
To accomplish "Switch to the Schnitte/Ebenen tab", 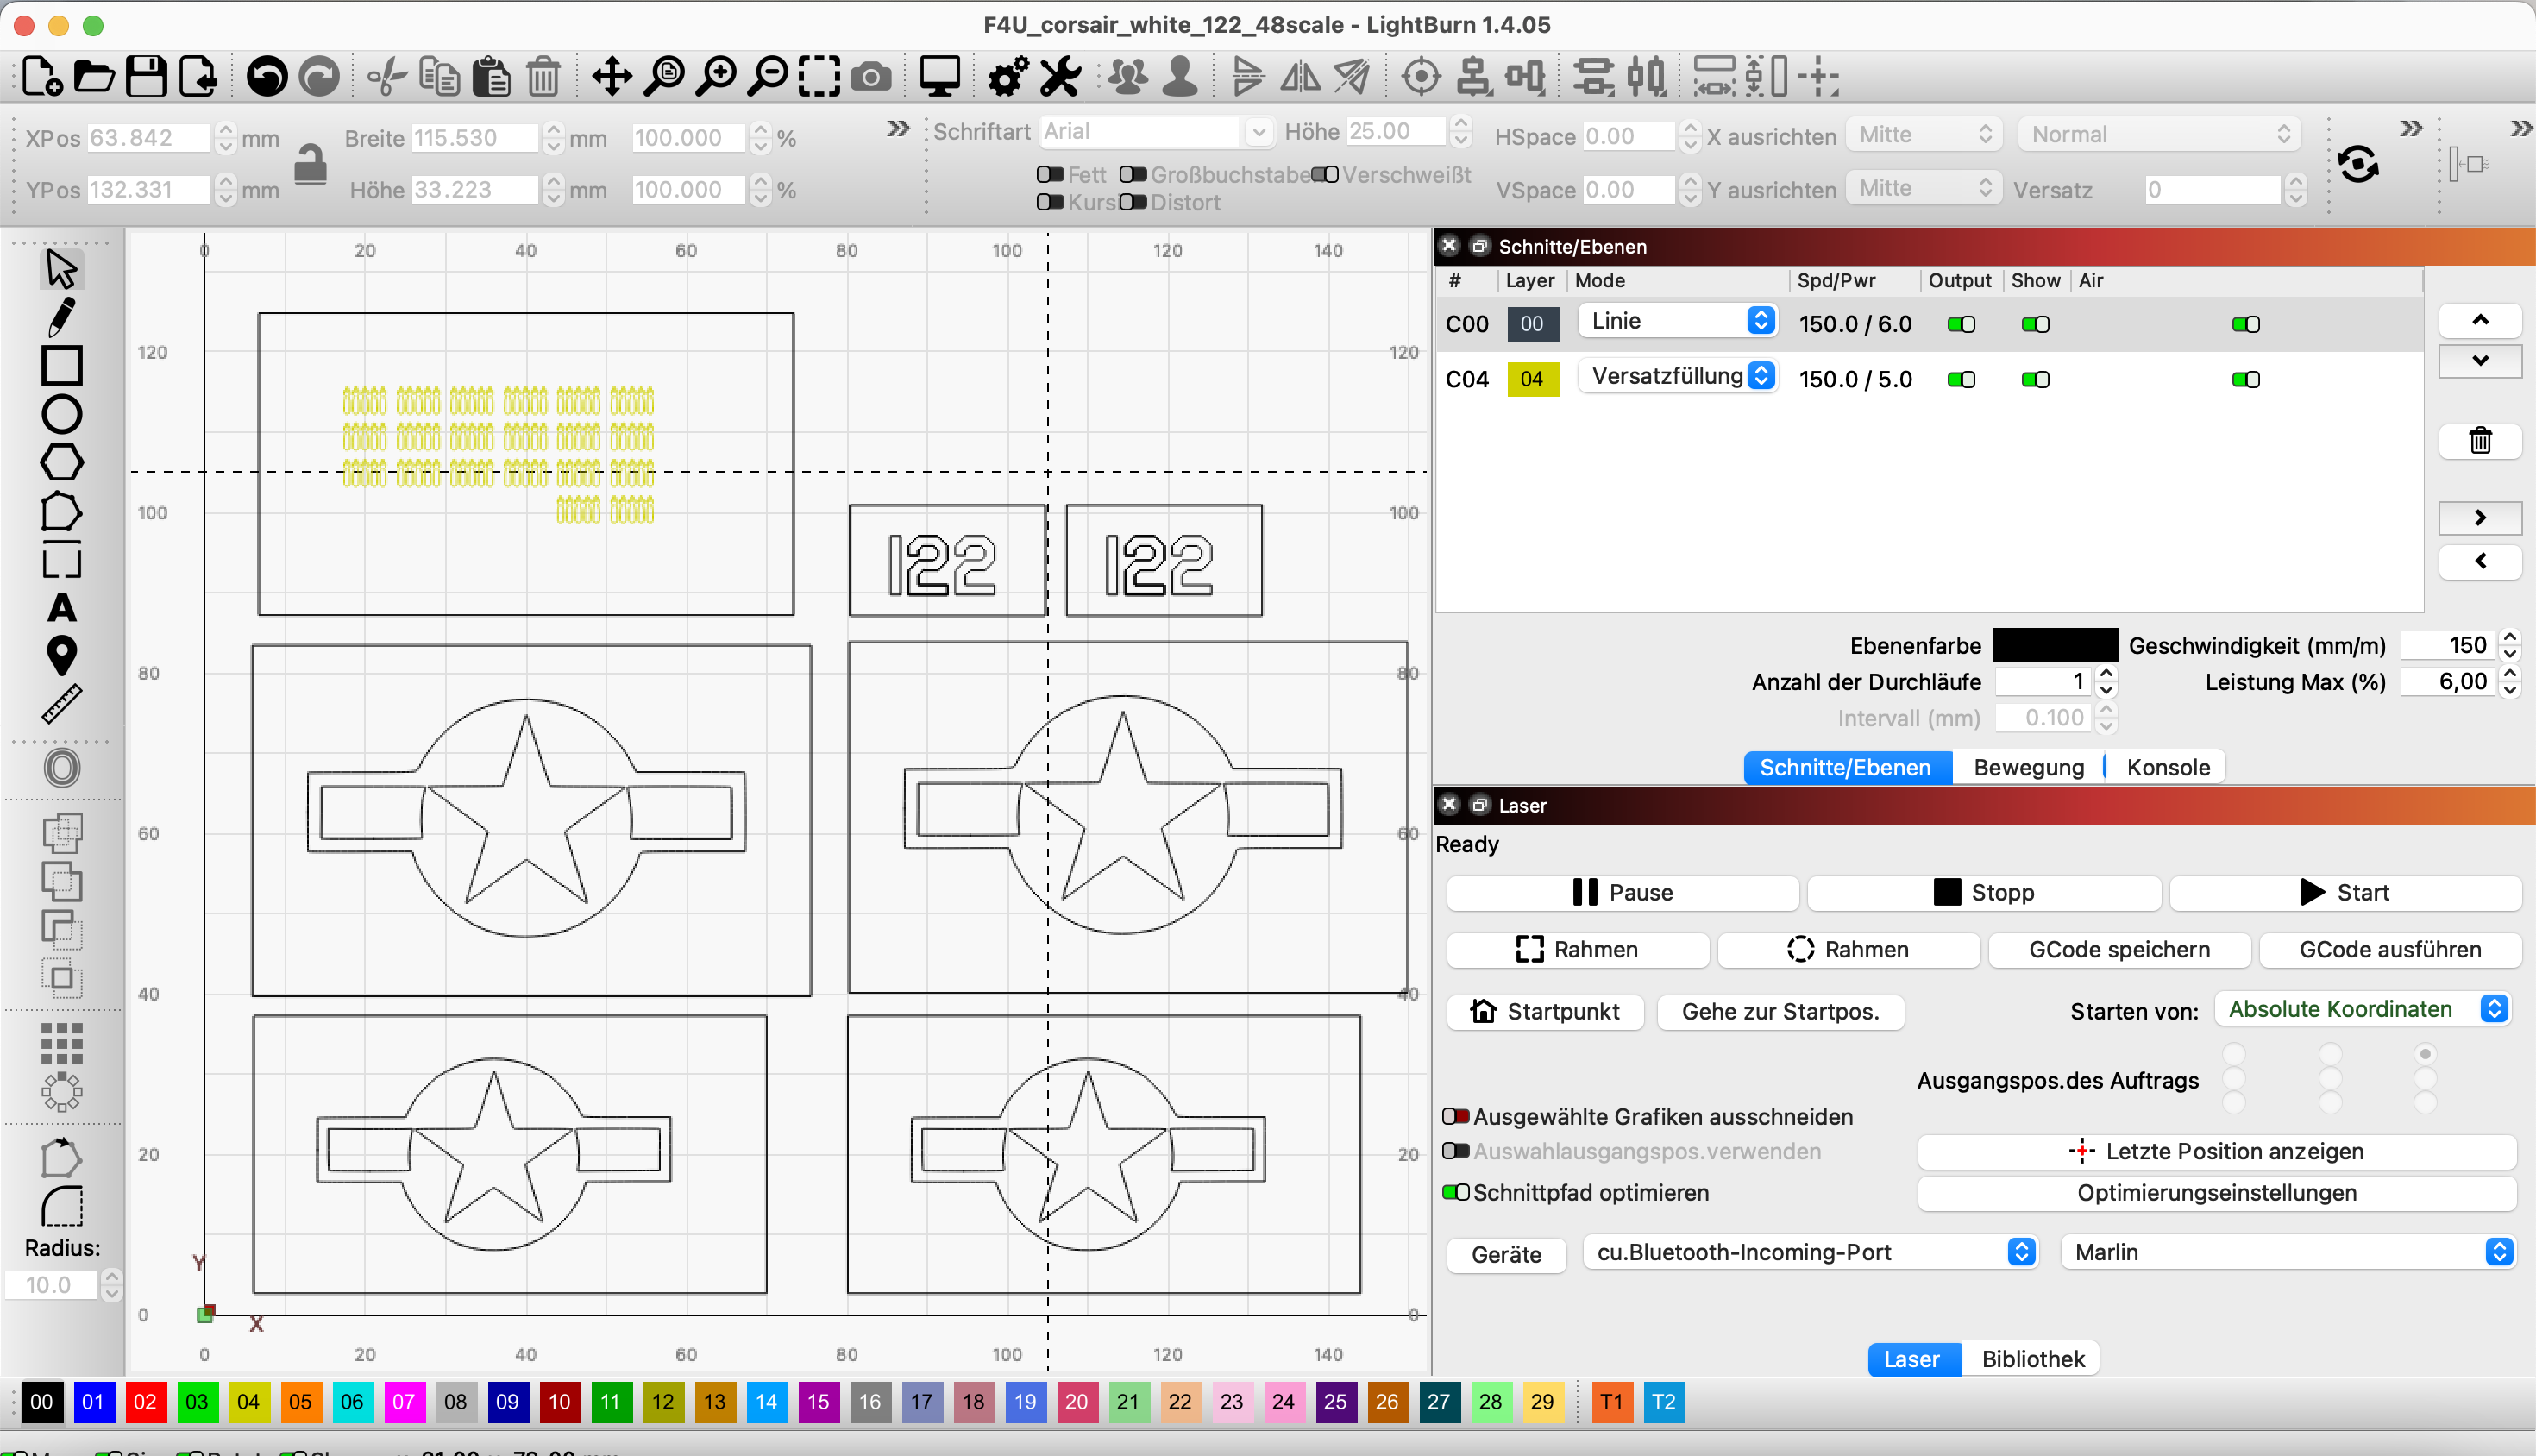I will pos(1846,767).
